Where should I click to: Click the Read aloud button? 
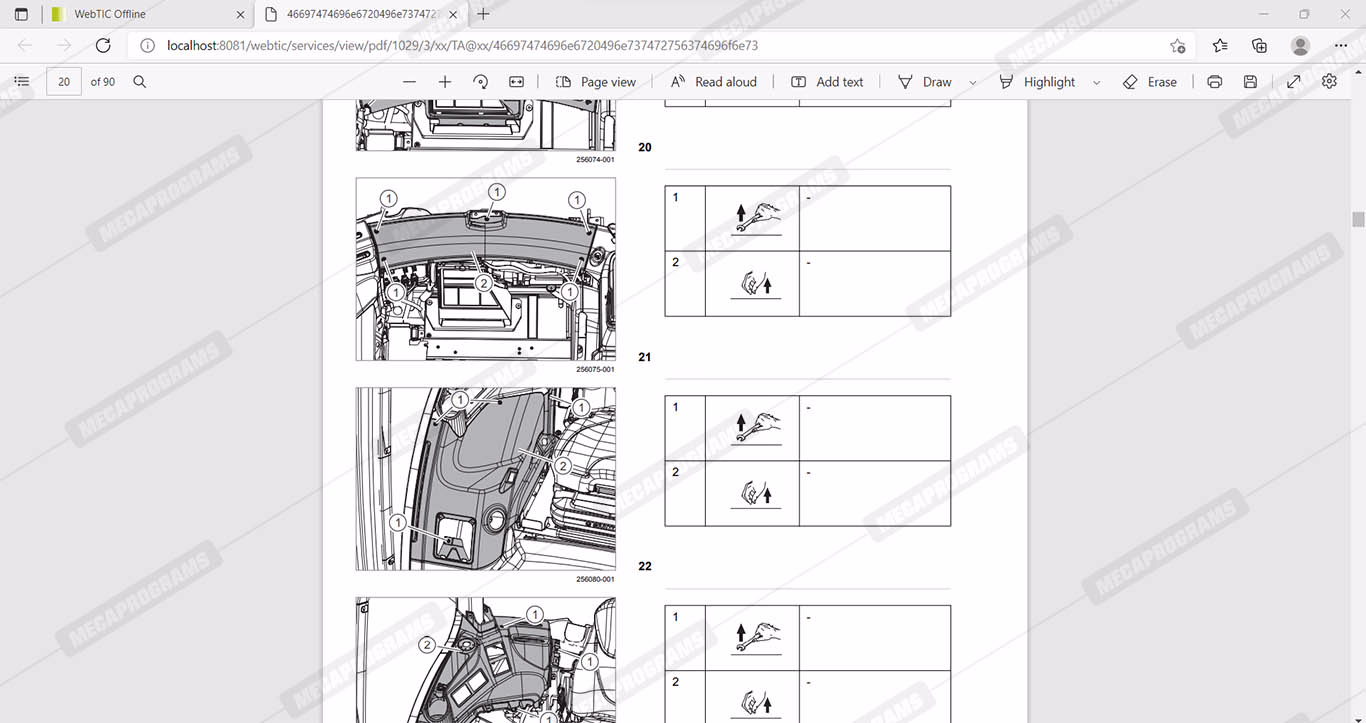713,82
